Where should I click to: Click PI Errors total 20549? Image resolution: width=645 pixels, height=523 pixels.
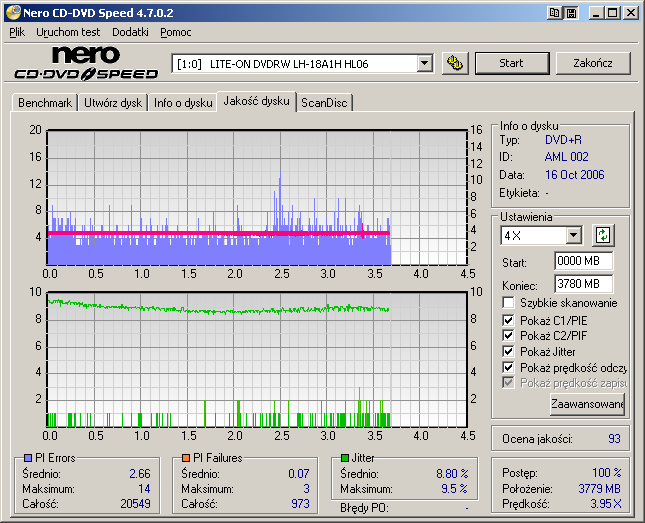[x=135, y=504]
